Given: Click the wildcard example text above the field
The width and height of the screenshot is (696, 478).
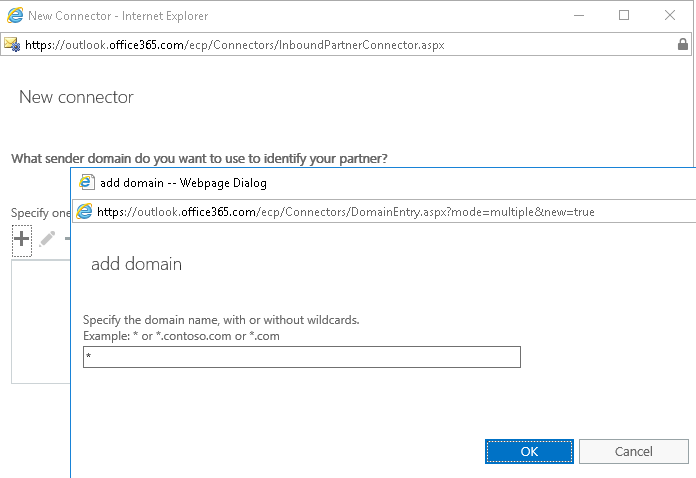Looking at the screenshot, I should [x=181, y=336].
